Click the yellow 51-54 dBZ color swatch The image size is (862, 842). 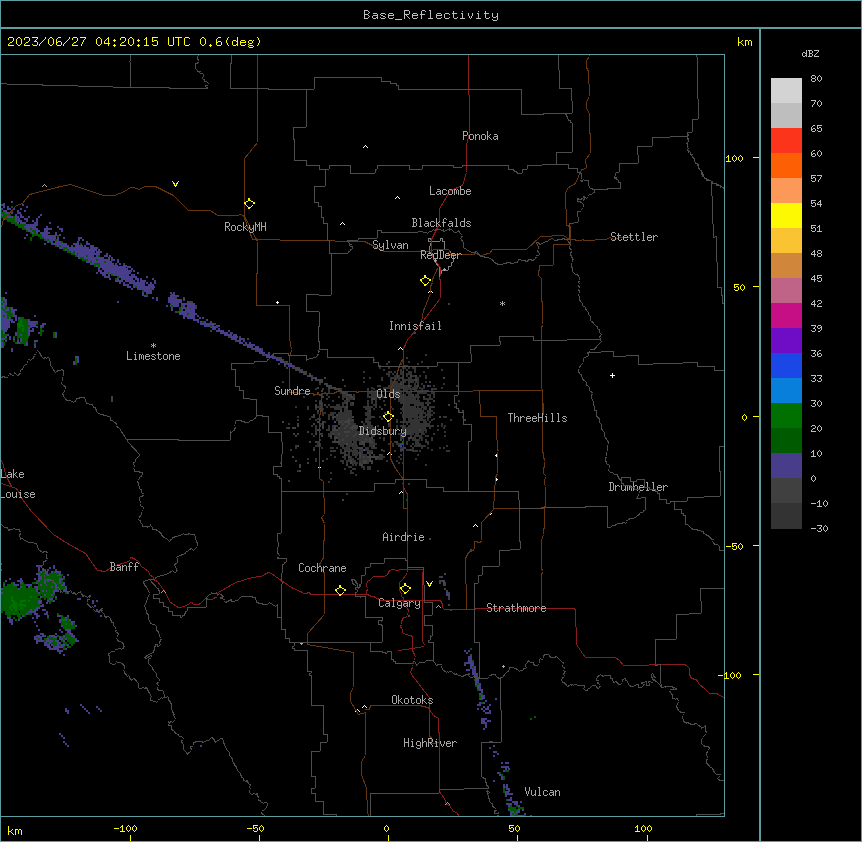point(786,215)
